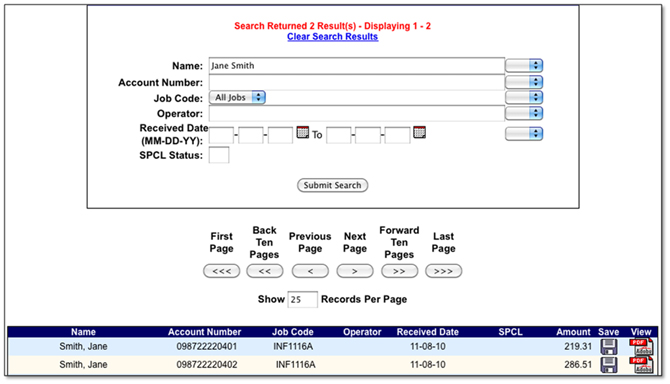
Task: Go to previous page with < button
Action: (310, 271)
